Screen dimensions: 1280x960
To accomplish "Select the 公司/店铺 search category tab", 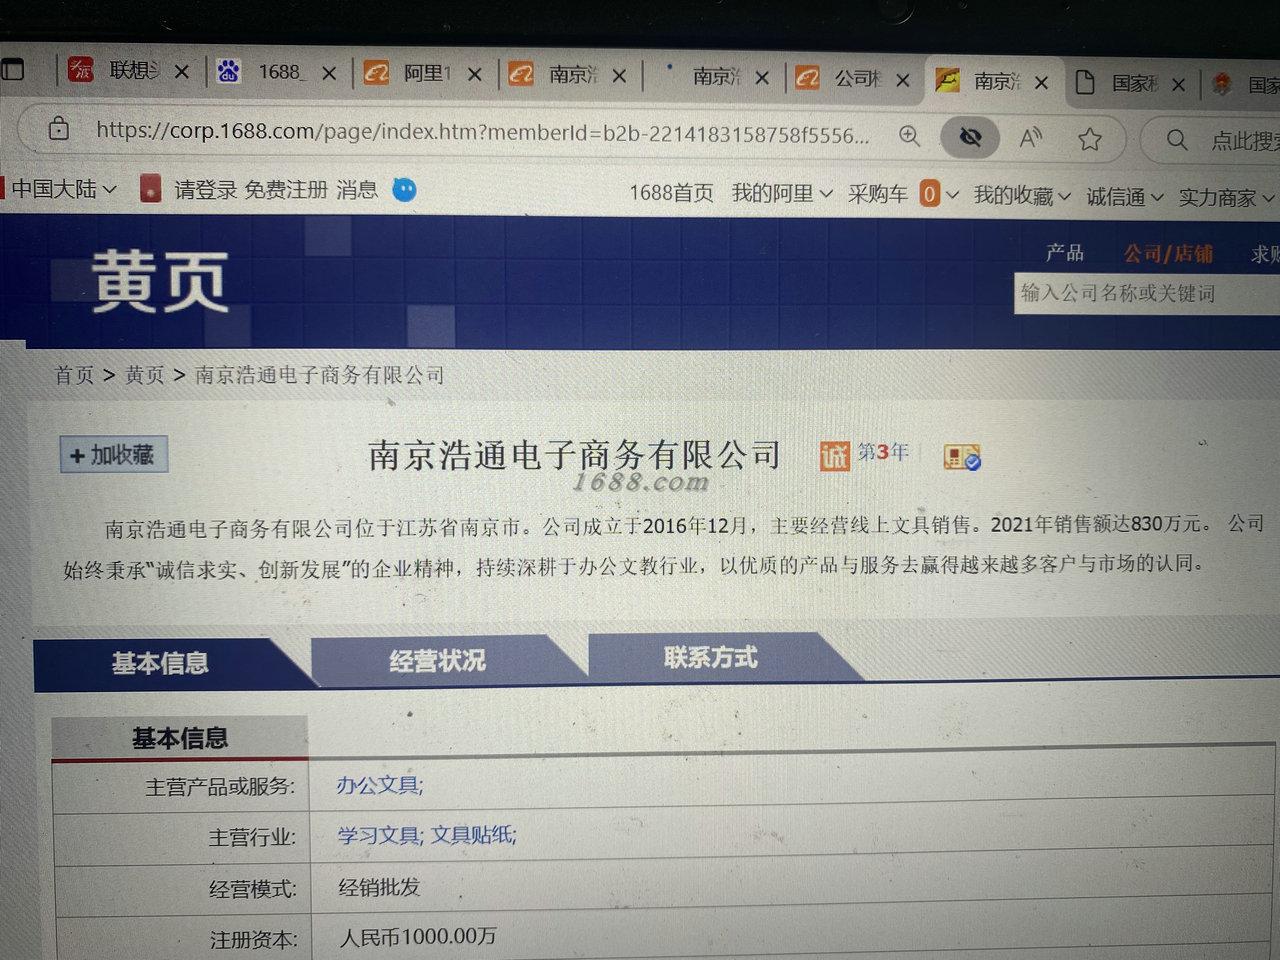I will click(x=1167, y=253).
